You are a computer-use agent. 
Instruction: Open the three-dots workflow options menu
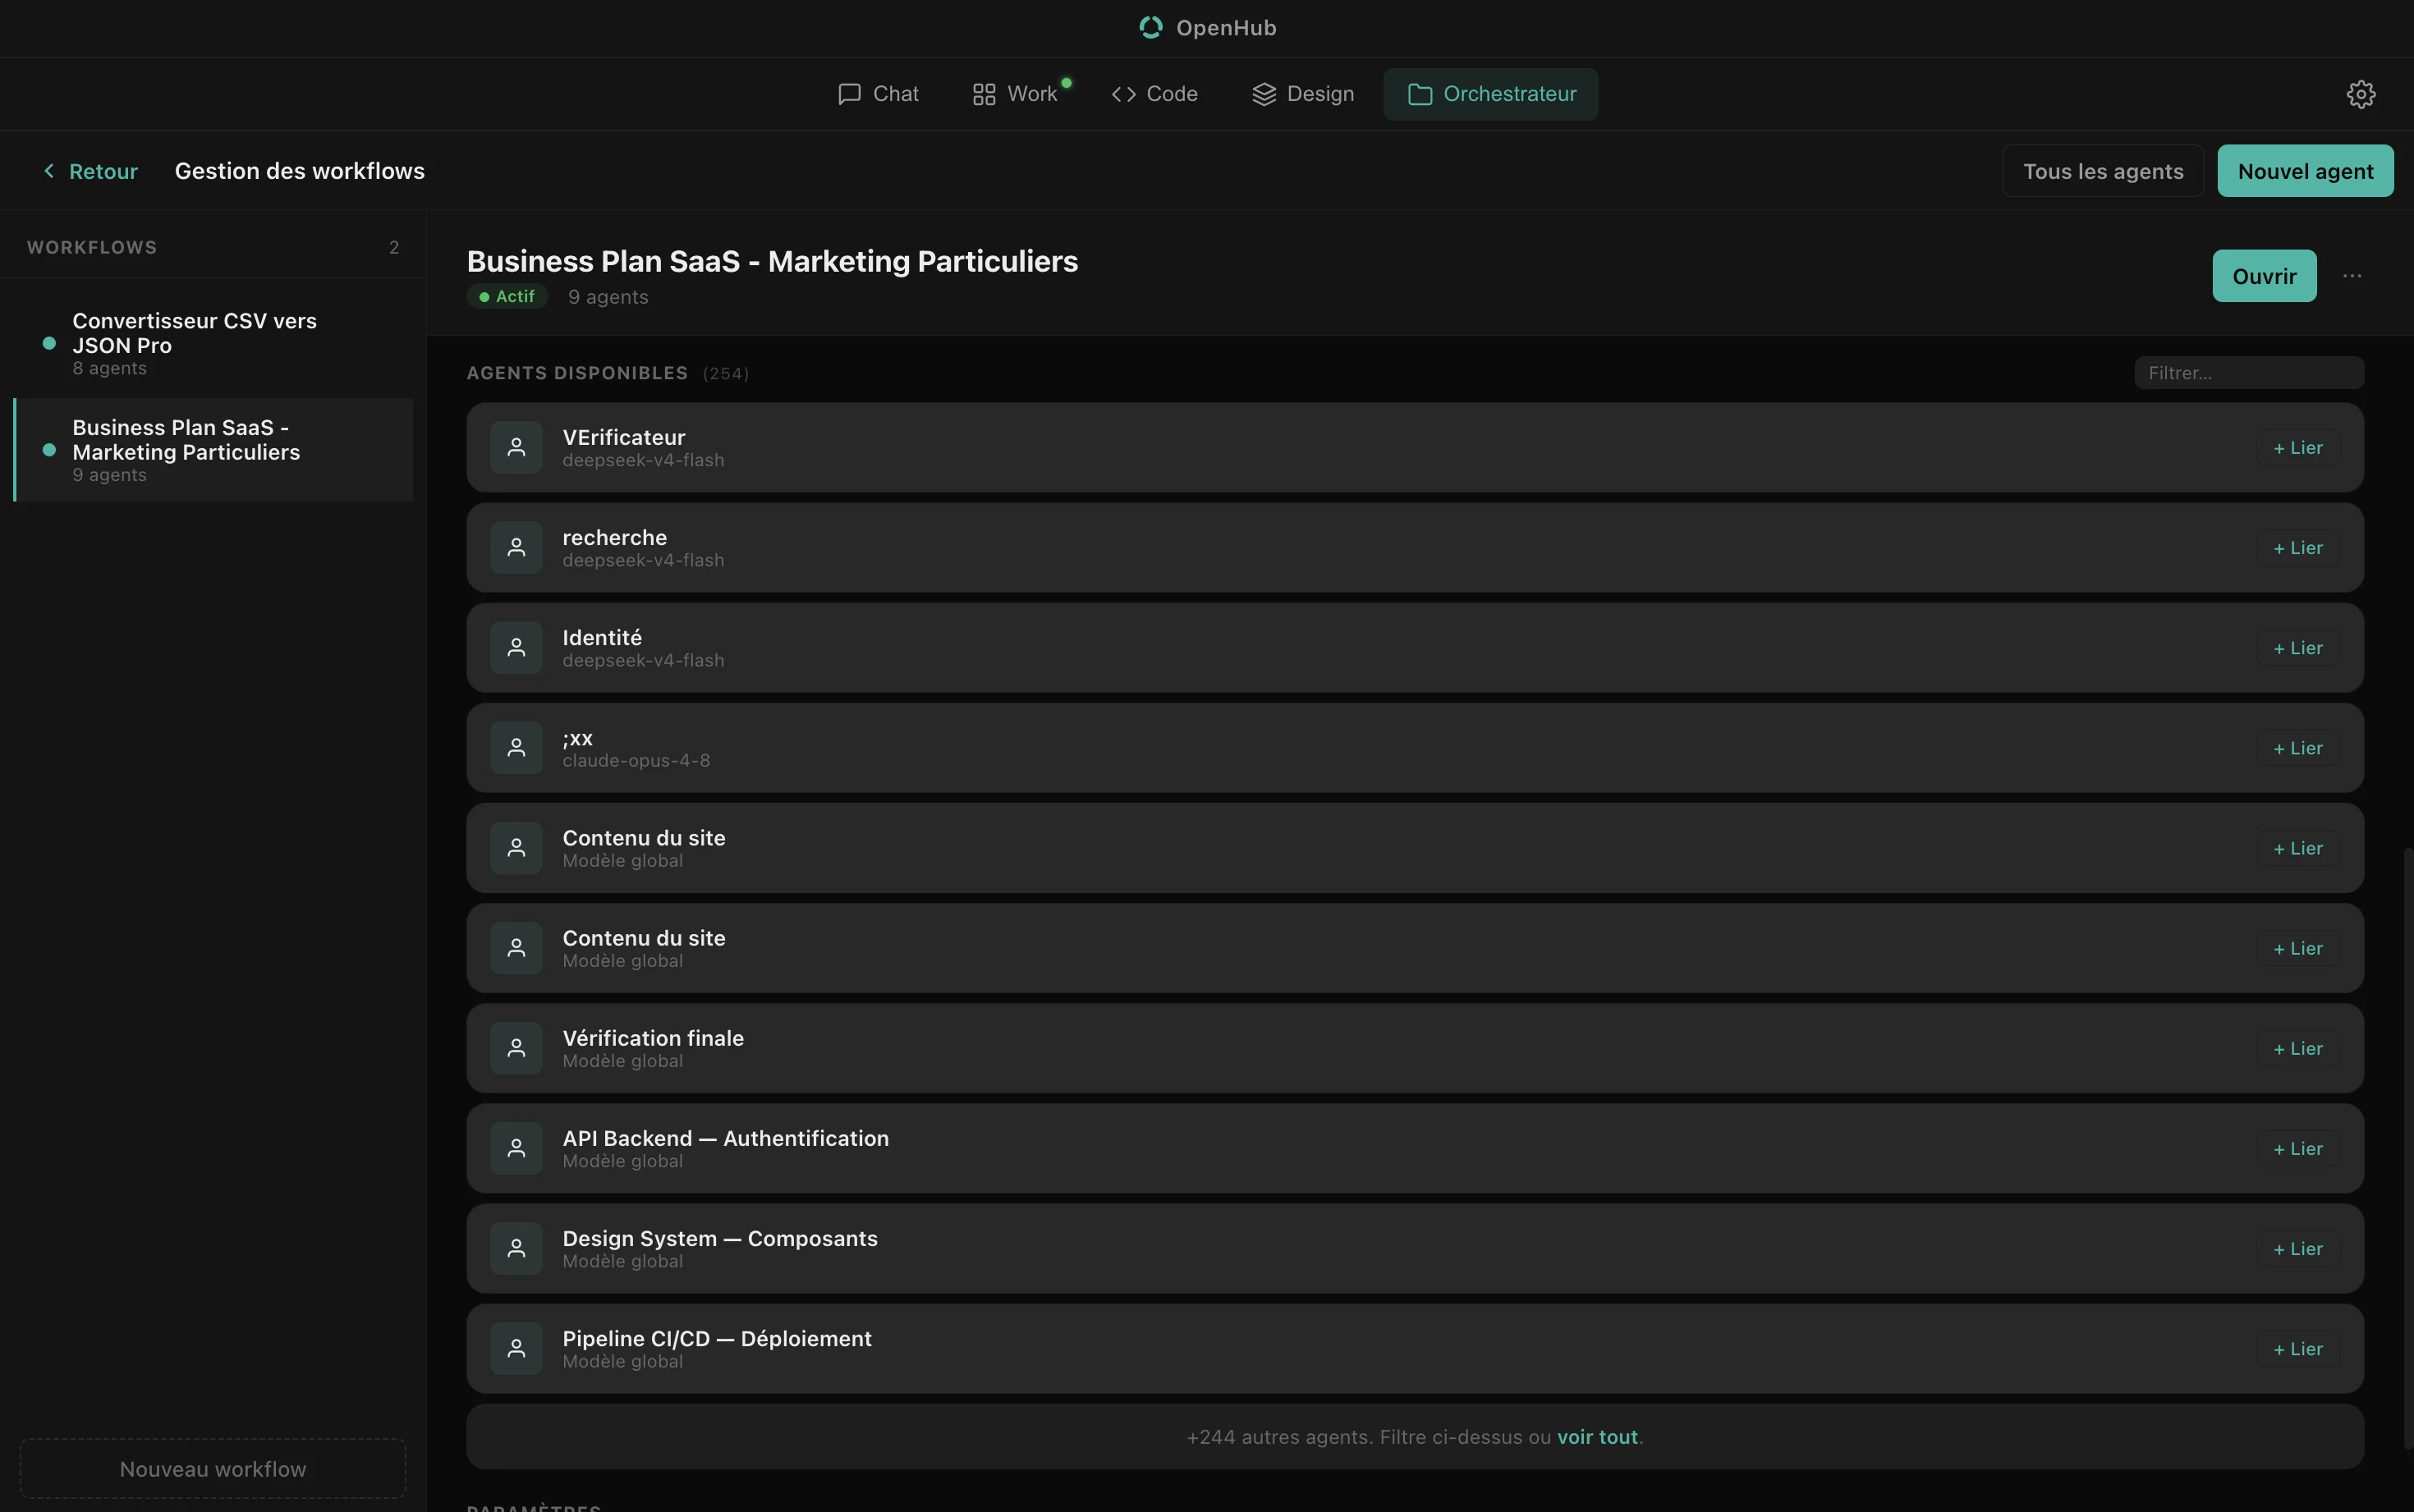2352,276
